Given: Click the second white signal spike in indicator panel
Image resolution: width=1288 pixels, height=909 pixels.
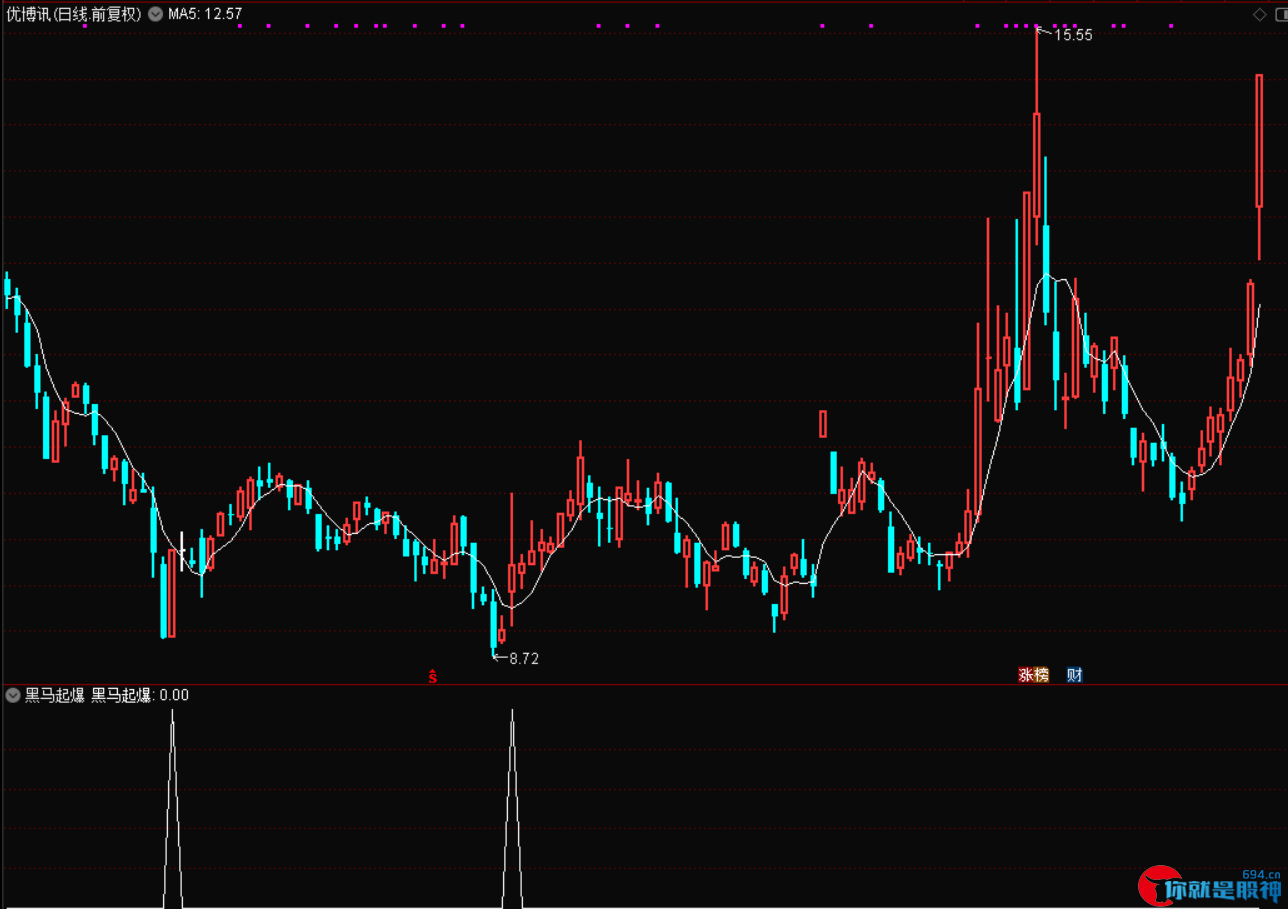Looking at the screenshot, I should click(512, 808).
